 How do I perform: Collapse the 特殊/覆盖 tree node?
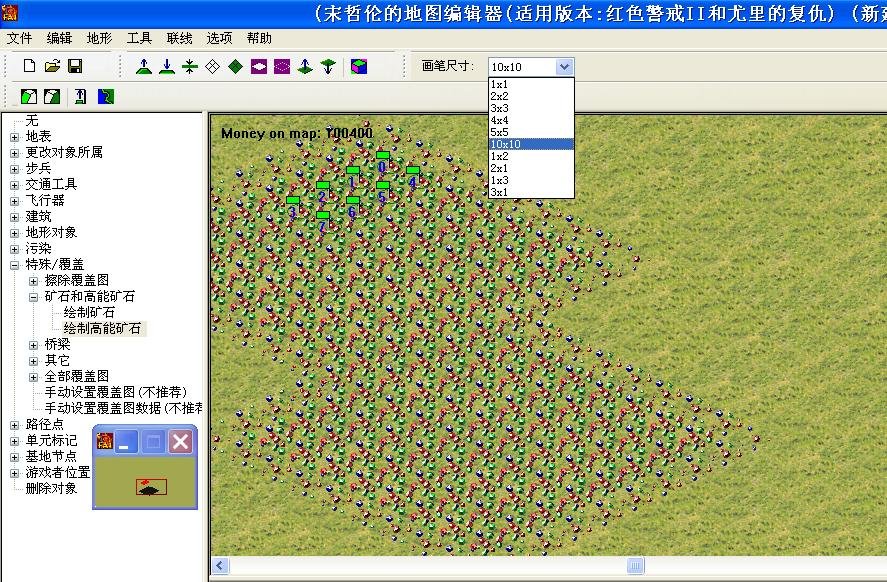point(15,264)
